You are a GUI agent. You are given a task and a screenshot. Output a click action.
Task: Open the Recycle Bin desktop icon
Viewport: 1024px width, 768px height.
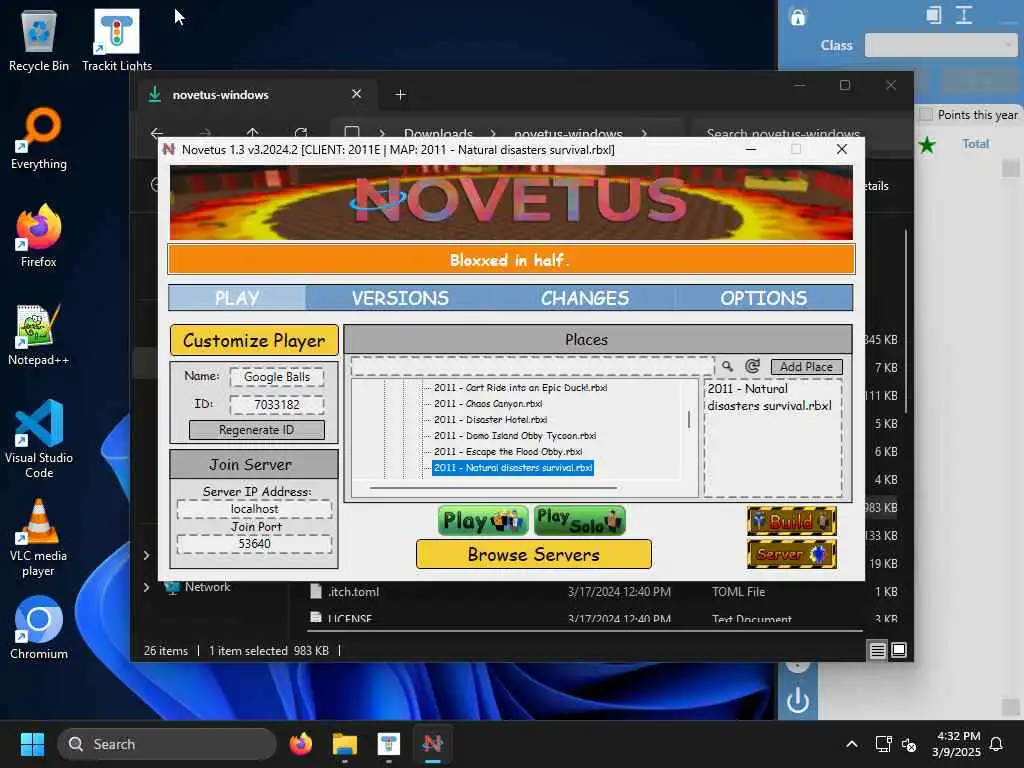(39, 40)
